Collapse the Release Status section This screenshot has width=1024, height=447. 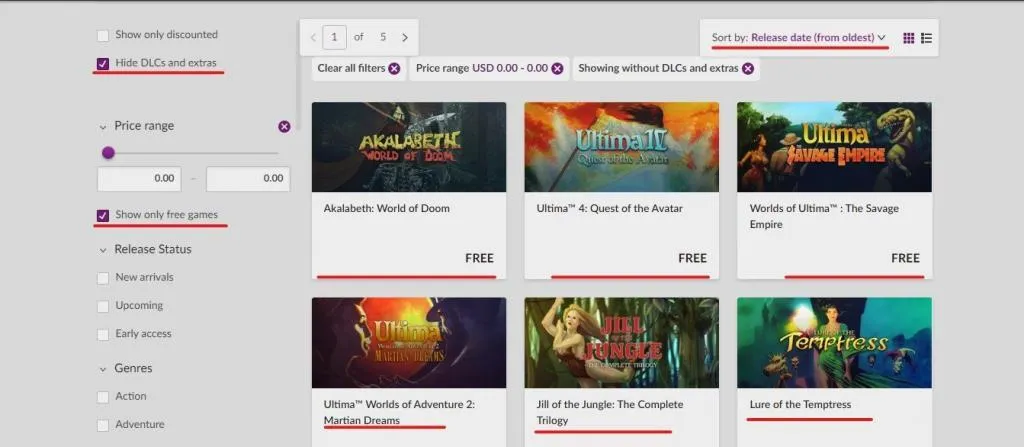click(x=103, y=250)
